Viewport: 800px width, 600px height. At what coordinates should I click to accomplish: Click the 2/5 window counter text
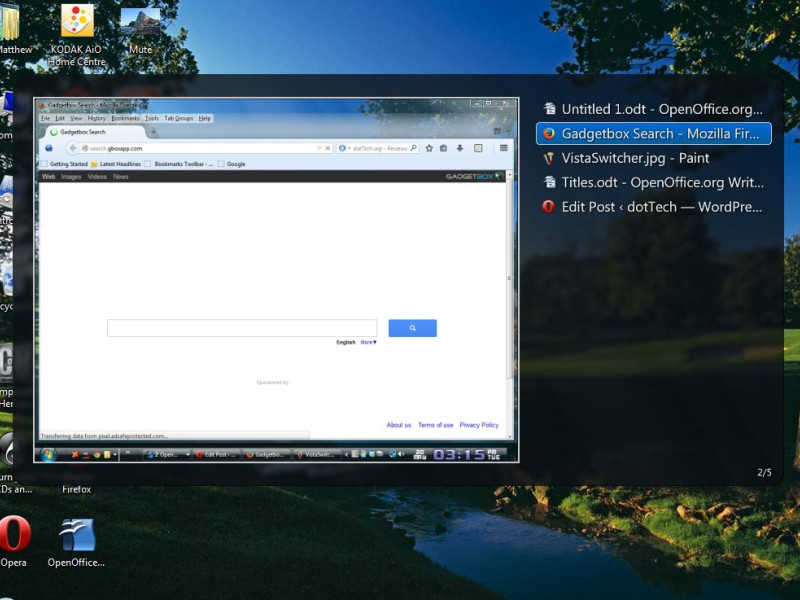[764, 473]
